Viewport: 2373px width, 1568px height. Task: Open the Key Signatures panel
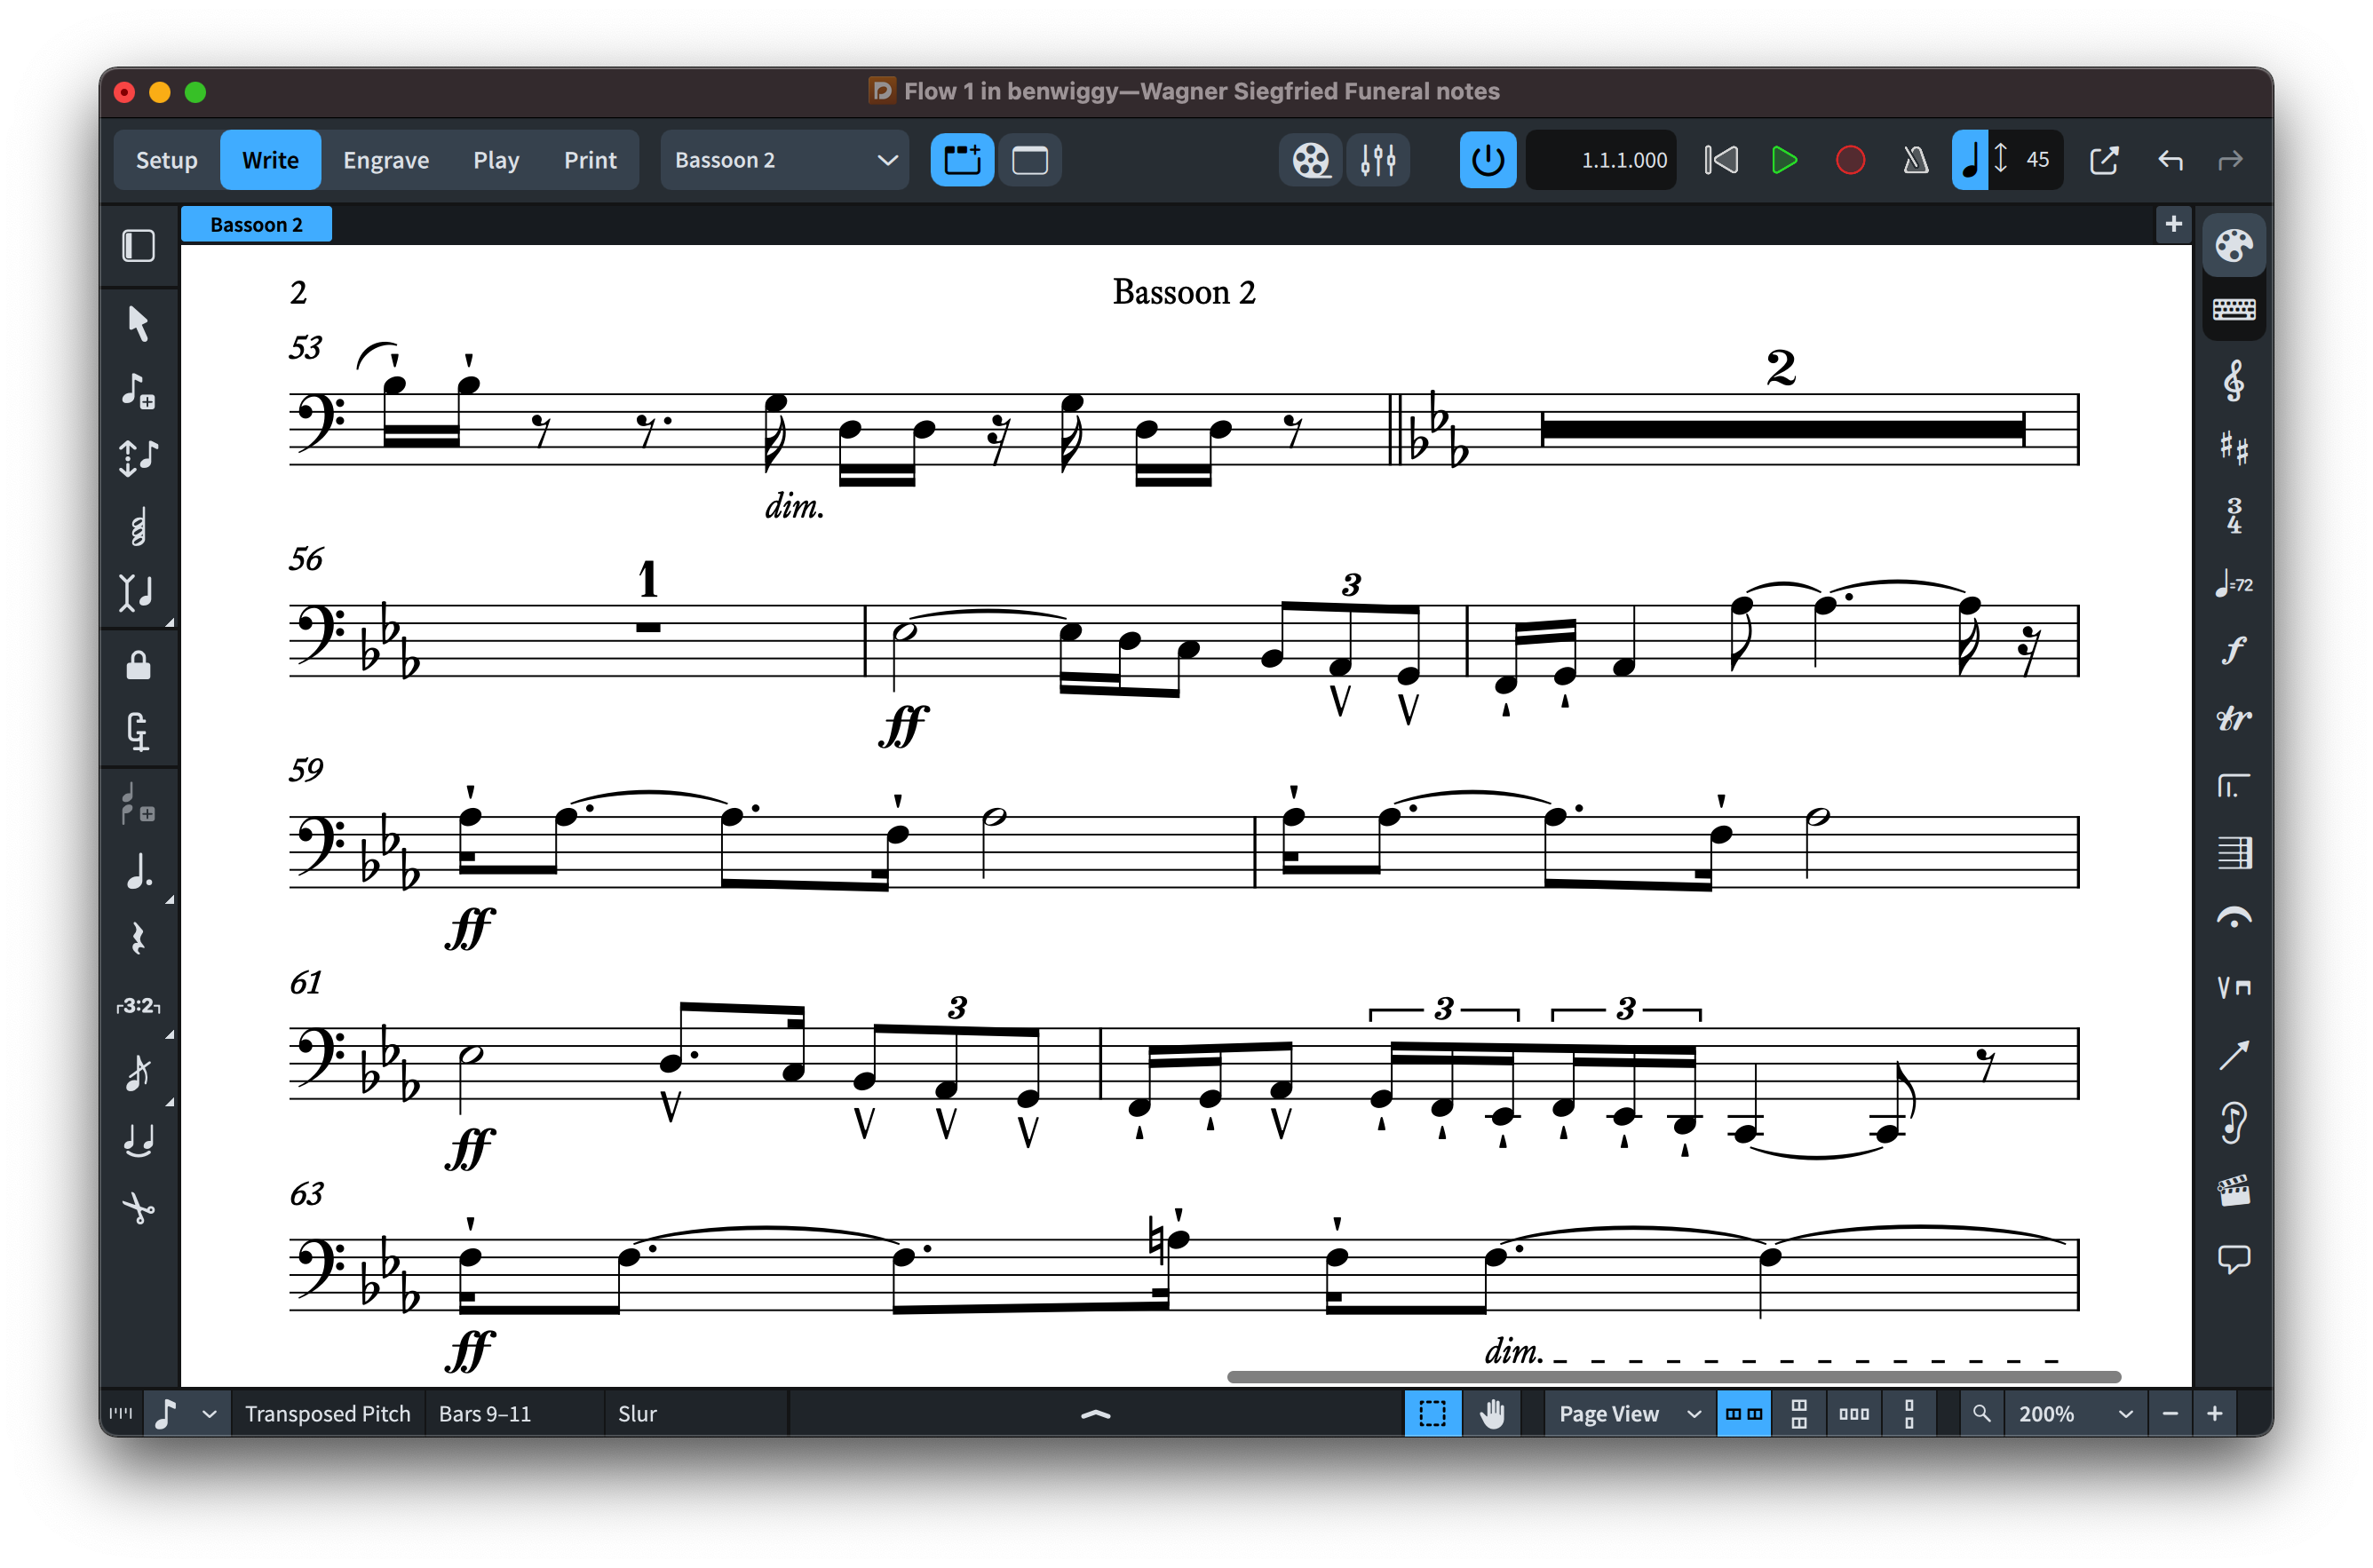pyautogui.click(x=2232, y=448)
